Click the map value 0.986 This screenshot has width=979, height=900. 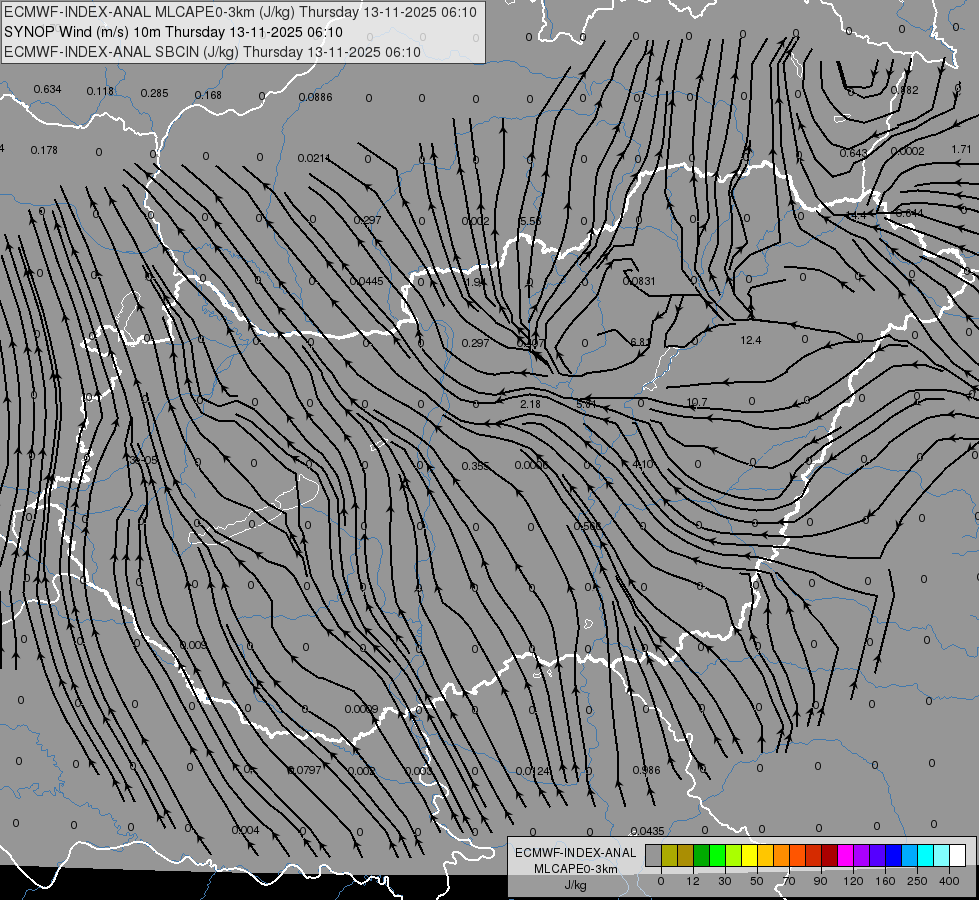coord(646,770)
